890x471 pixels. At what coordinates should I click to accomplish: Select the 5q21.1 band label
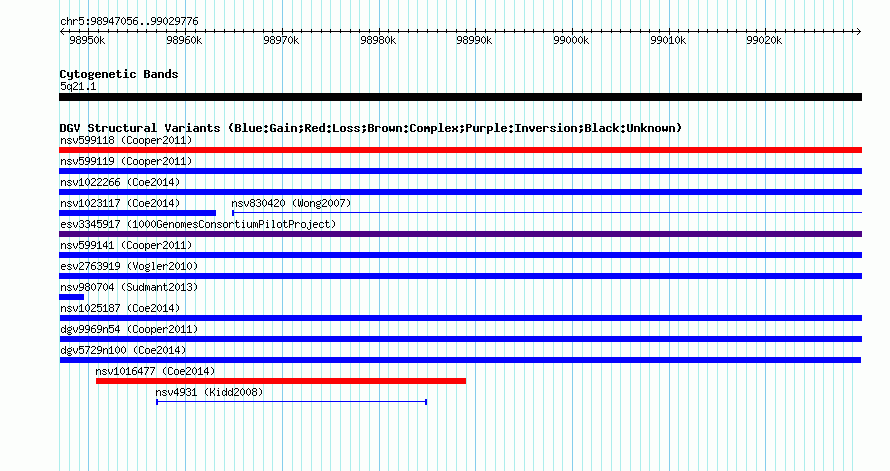point(78,86)
